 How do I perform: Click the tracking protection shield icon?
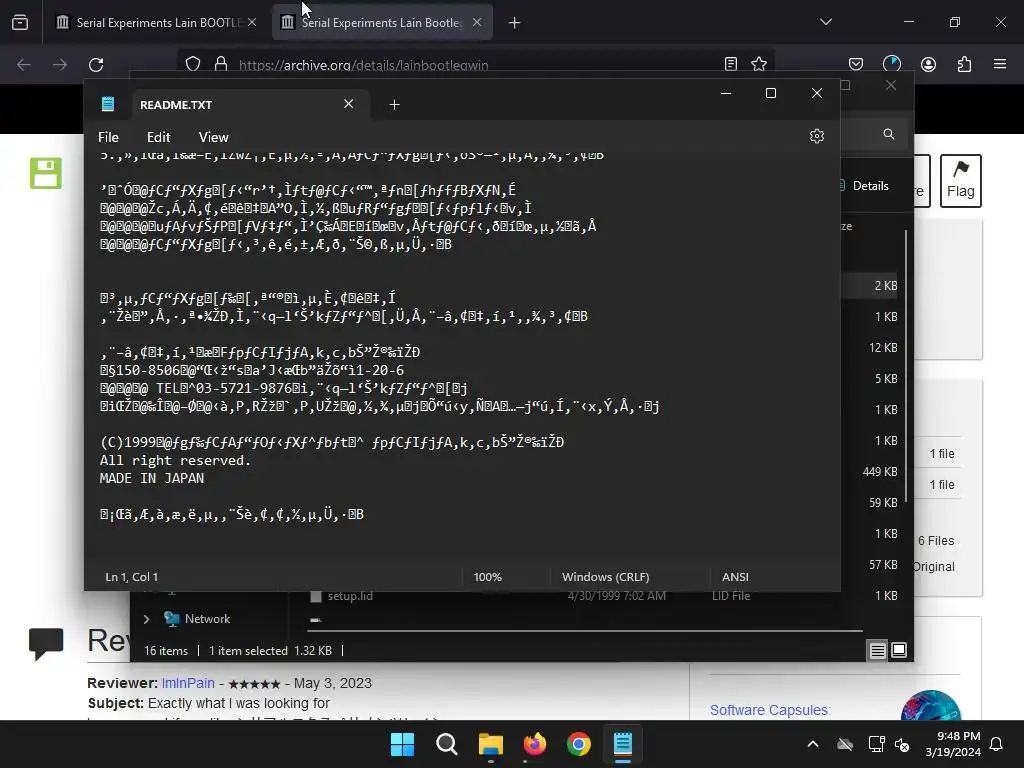pyautogui.click(x=193, y=64)
